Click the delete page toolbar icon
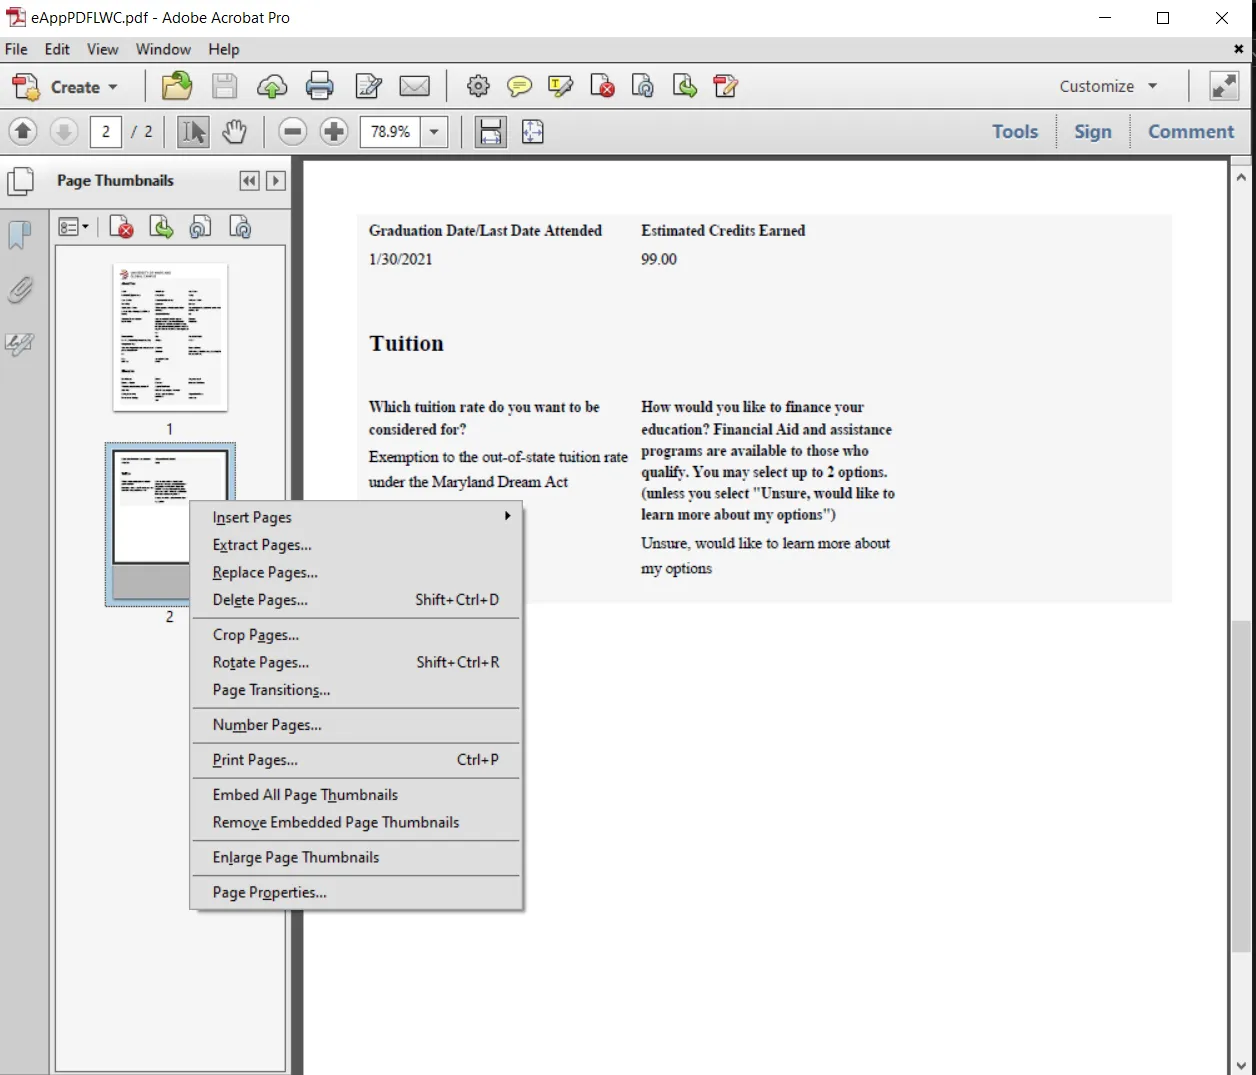1256x1075 pixels. coord(602,87)
